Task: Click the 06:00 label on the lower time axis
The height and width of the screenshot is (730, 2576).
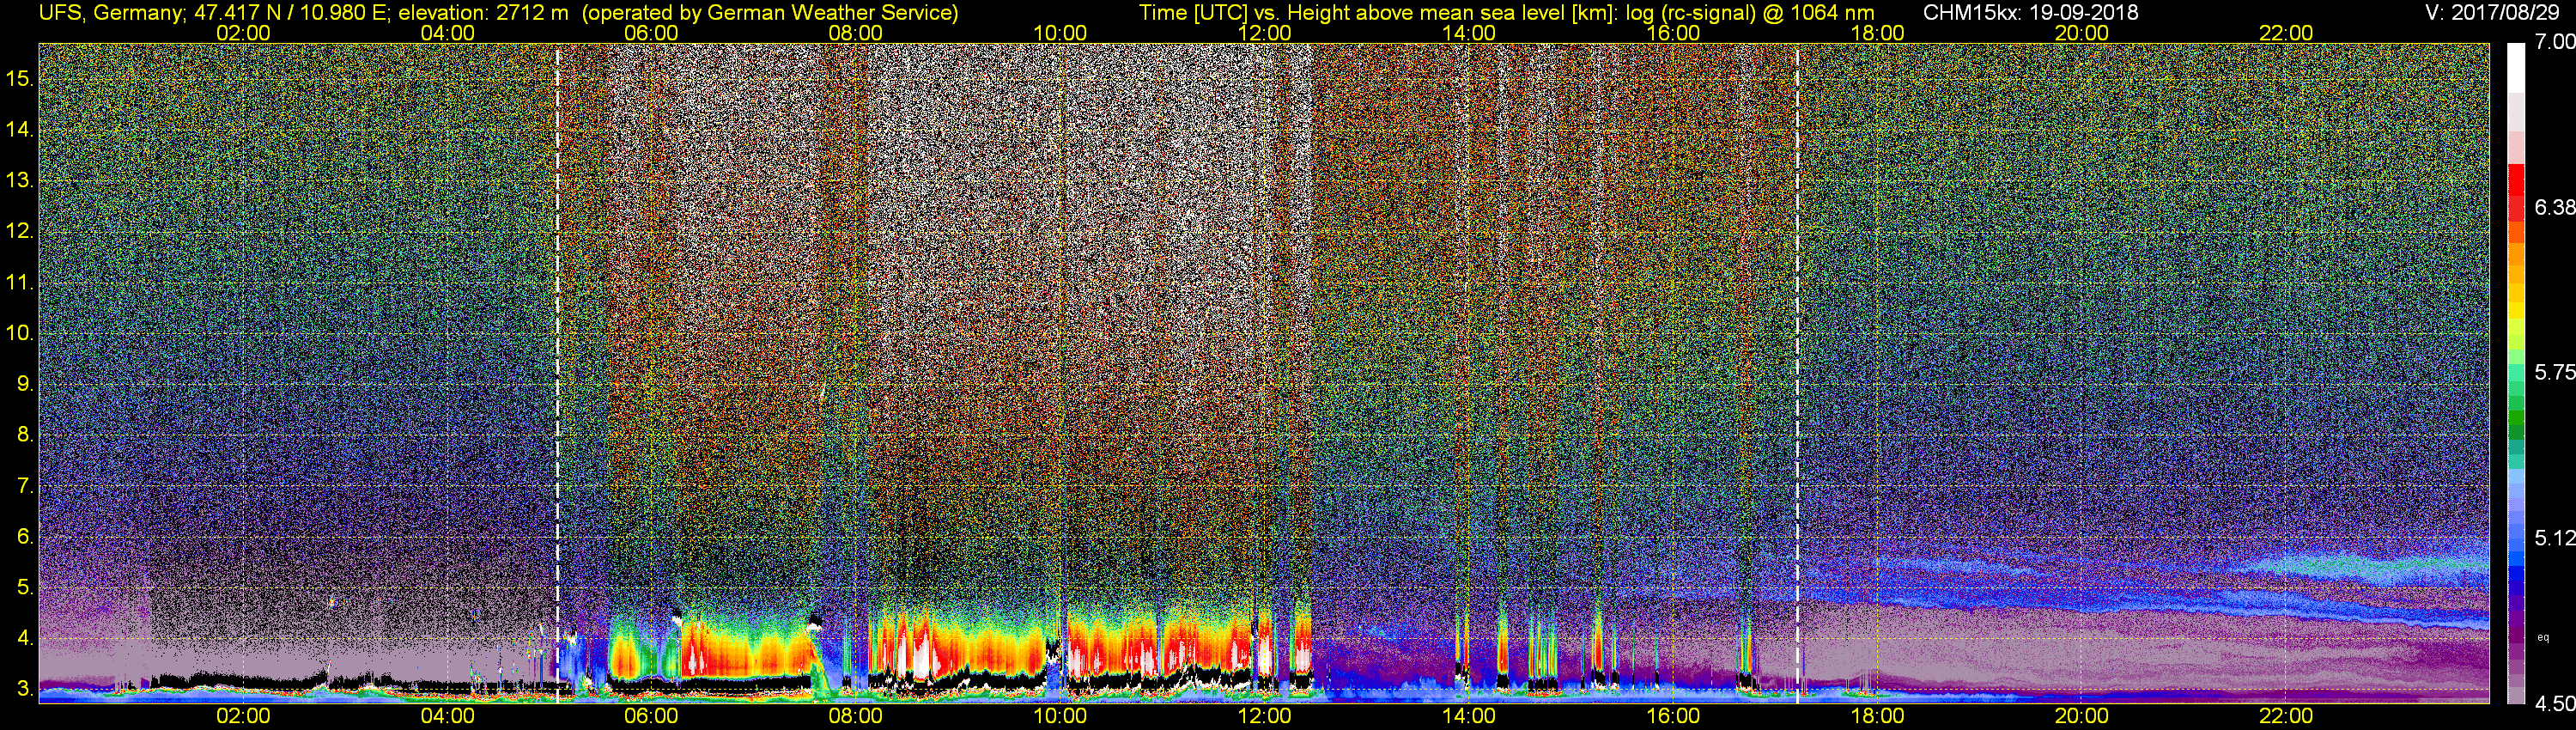Action: pos(651,716)
